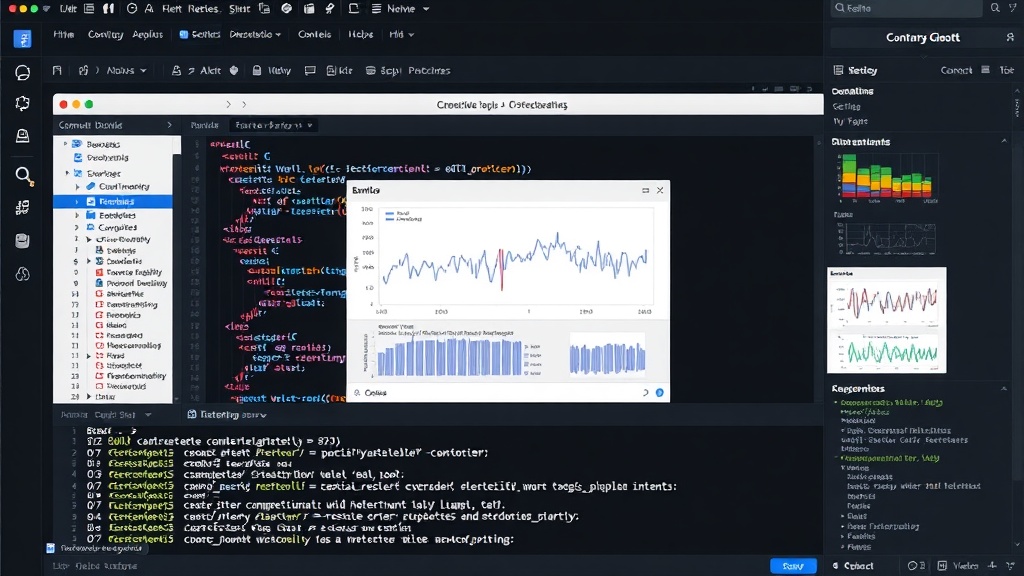Open the stacked bar chart thumbnail
1024x576 pixels.
[887, 177]
